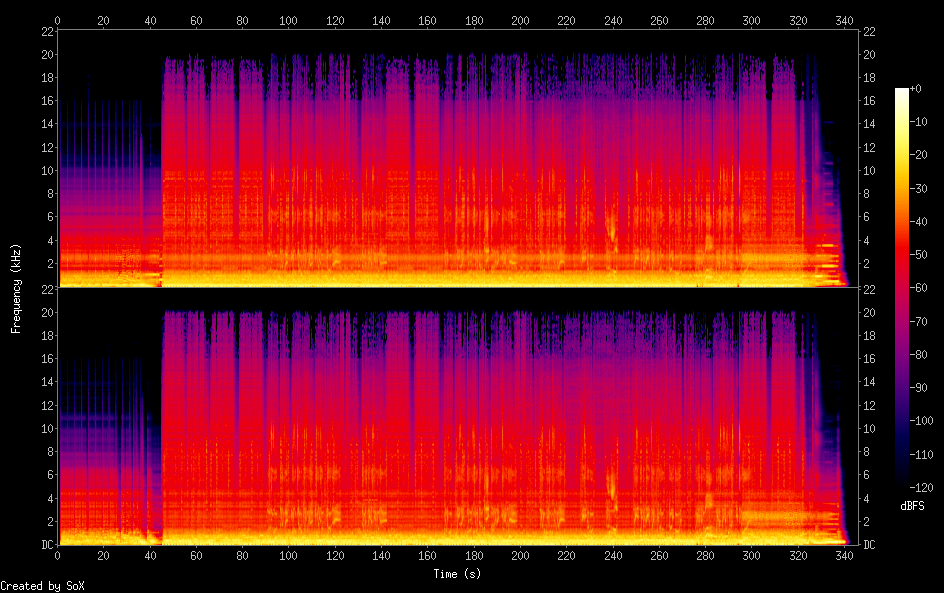Click the dBFS label under the color scale
This screenshot has height=593, width=944.
911,507
